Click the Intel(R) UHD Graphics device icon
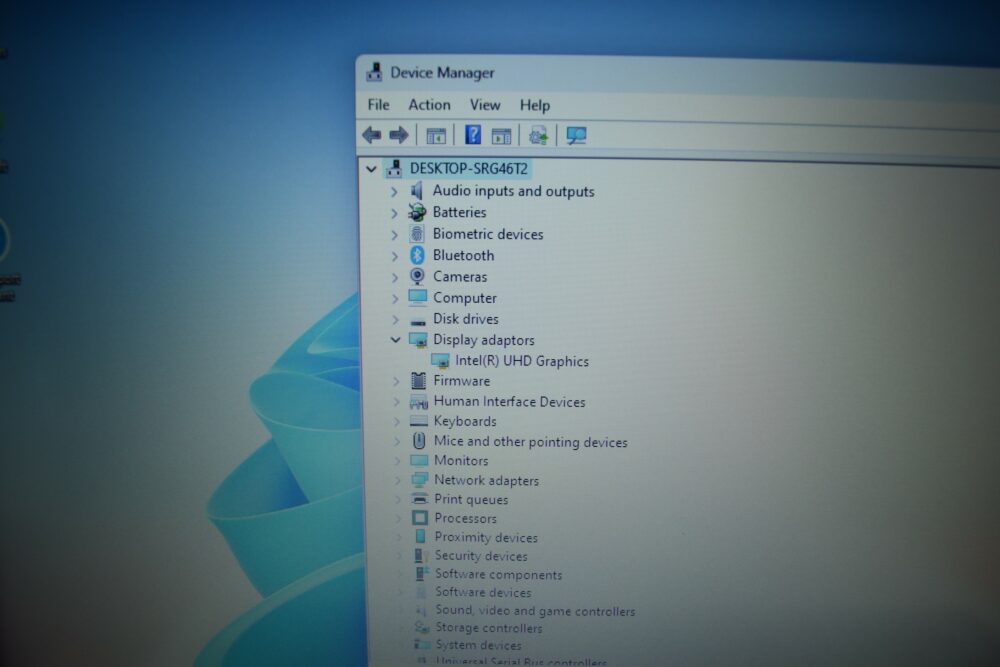Screen dimensions: 1000x667 (440, 361)
